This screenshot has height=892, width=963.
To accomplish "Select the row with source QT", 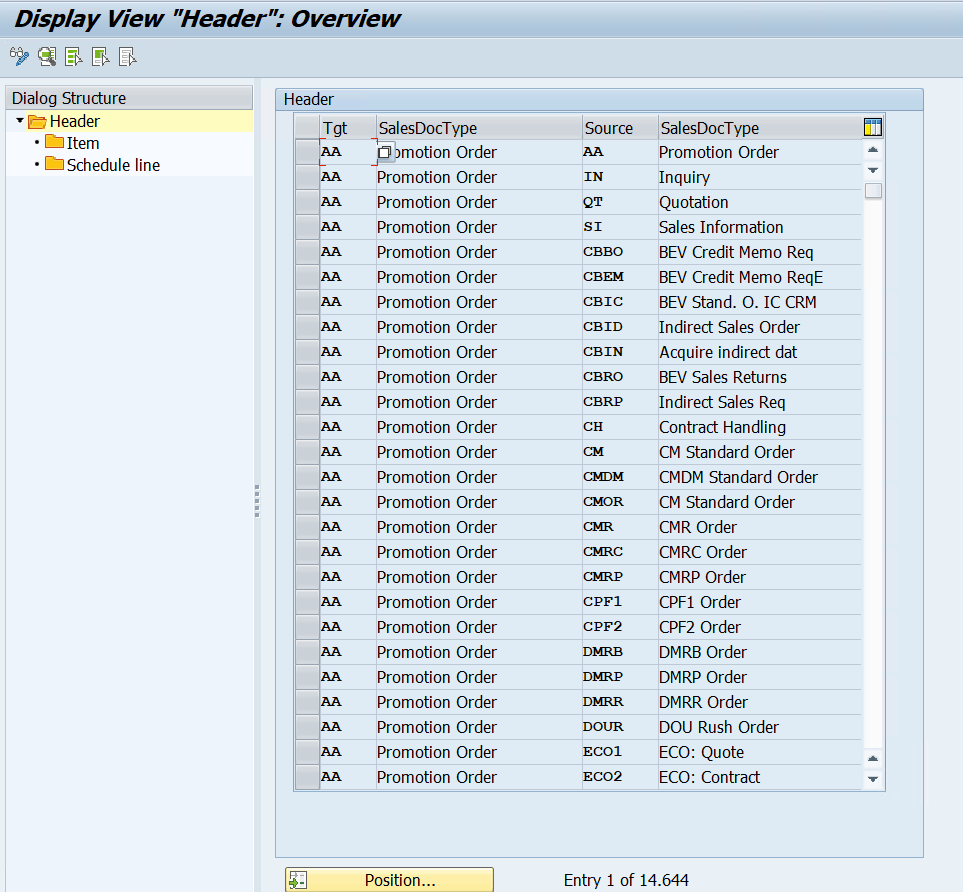I will coord(307,202).
